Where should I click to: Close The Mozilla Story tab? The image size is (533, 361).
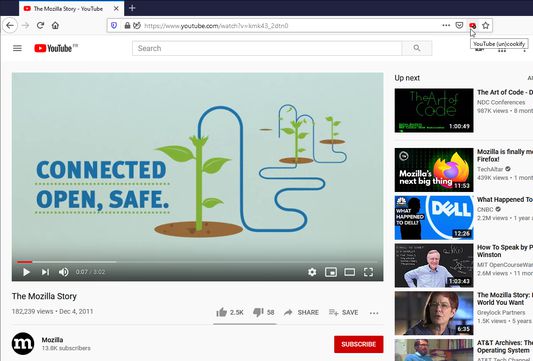click(x=116, y=8)
